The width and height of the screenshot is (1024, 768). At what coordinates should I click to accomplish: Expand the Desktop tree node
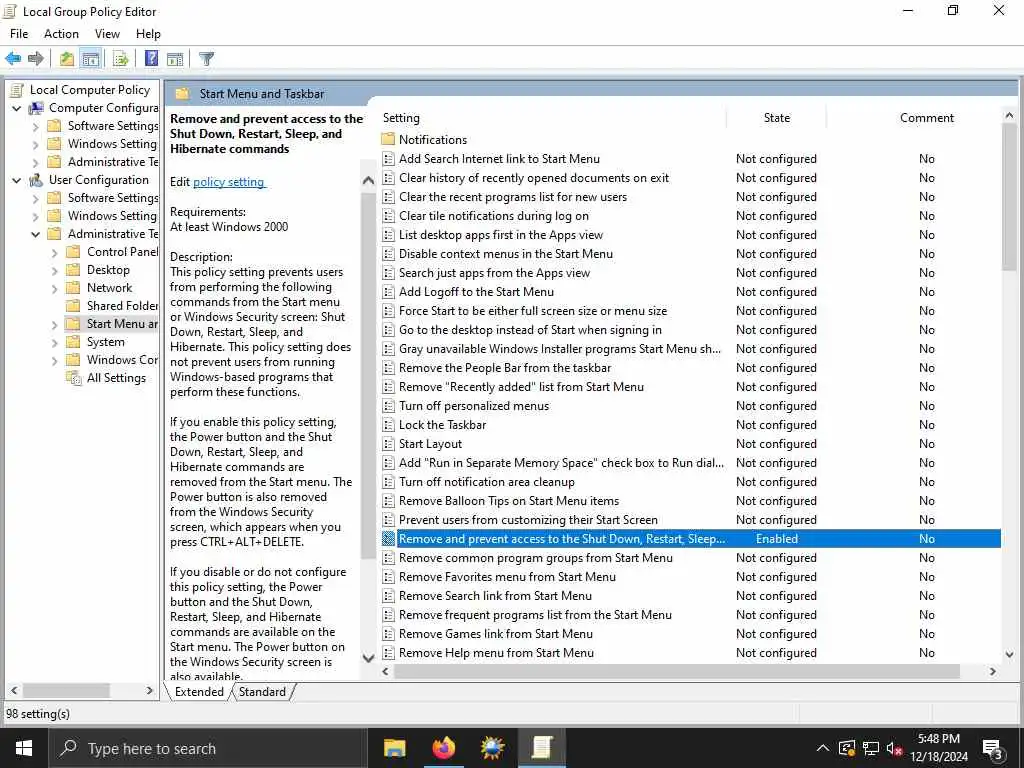(x=55, y=270)
